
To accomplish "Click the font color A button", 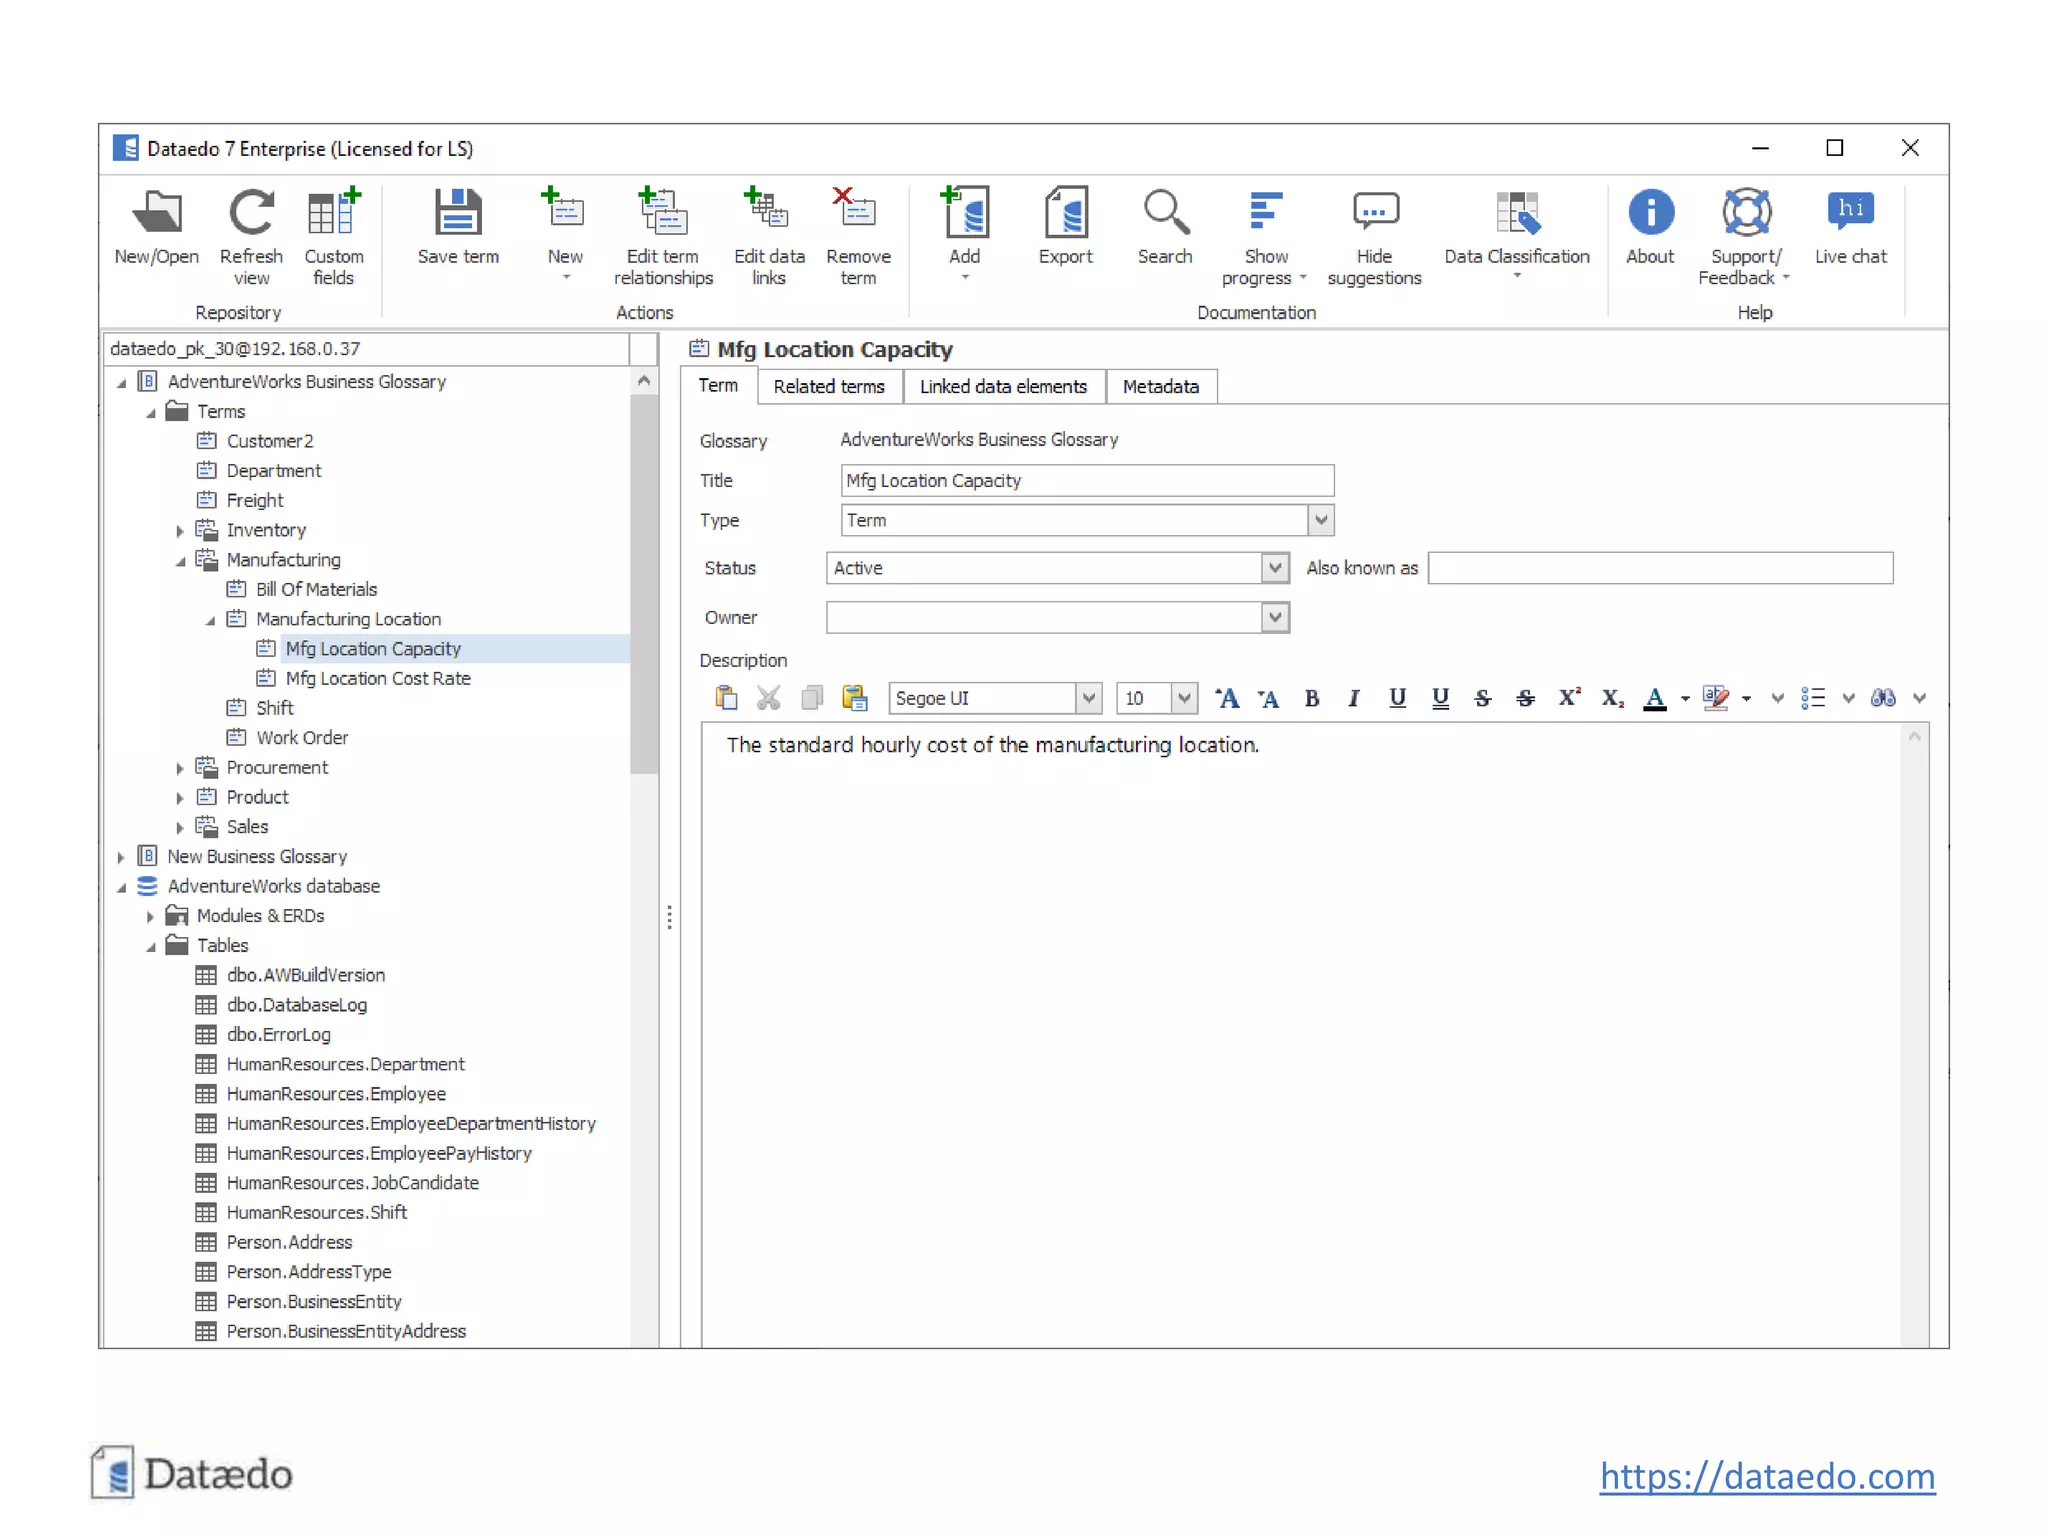I will point(1654,698).
